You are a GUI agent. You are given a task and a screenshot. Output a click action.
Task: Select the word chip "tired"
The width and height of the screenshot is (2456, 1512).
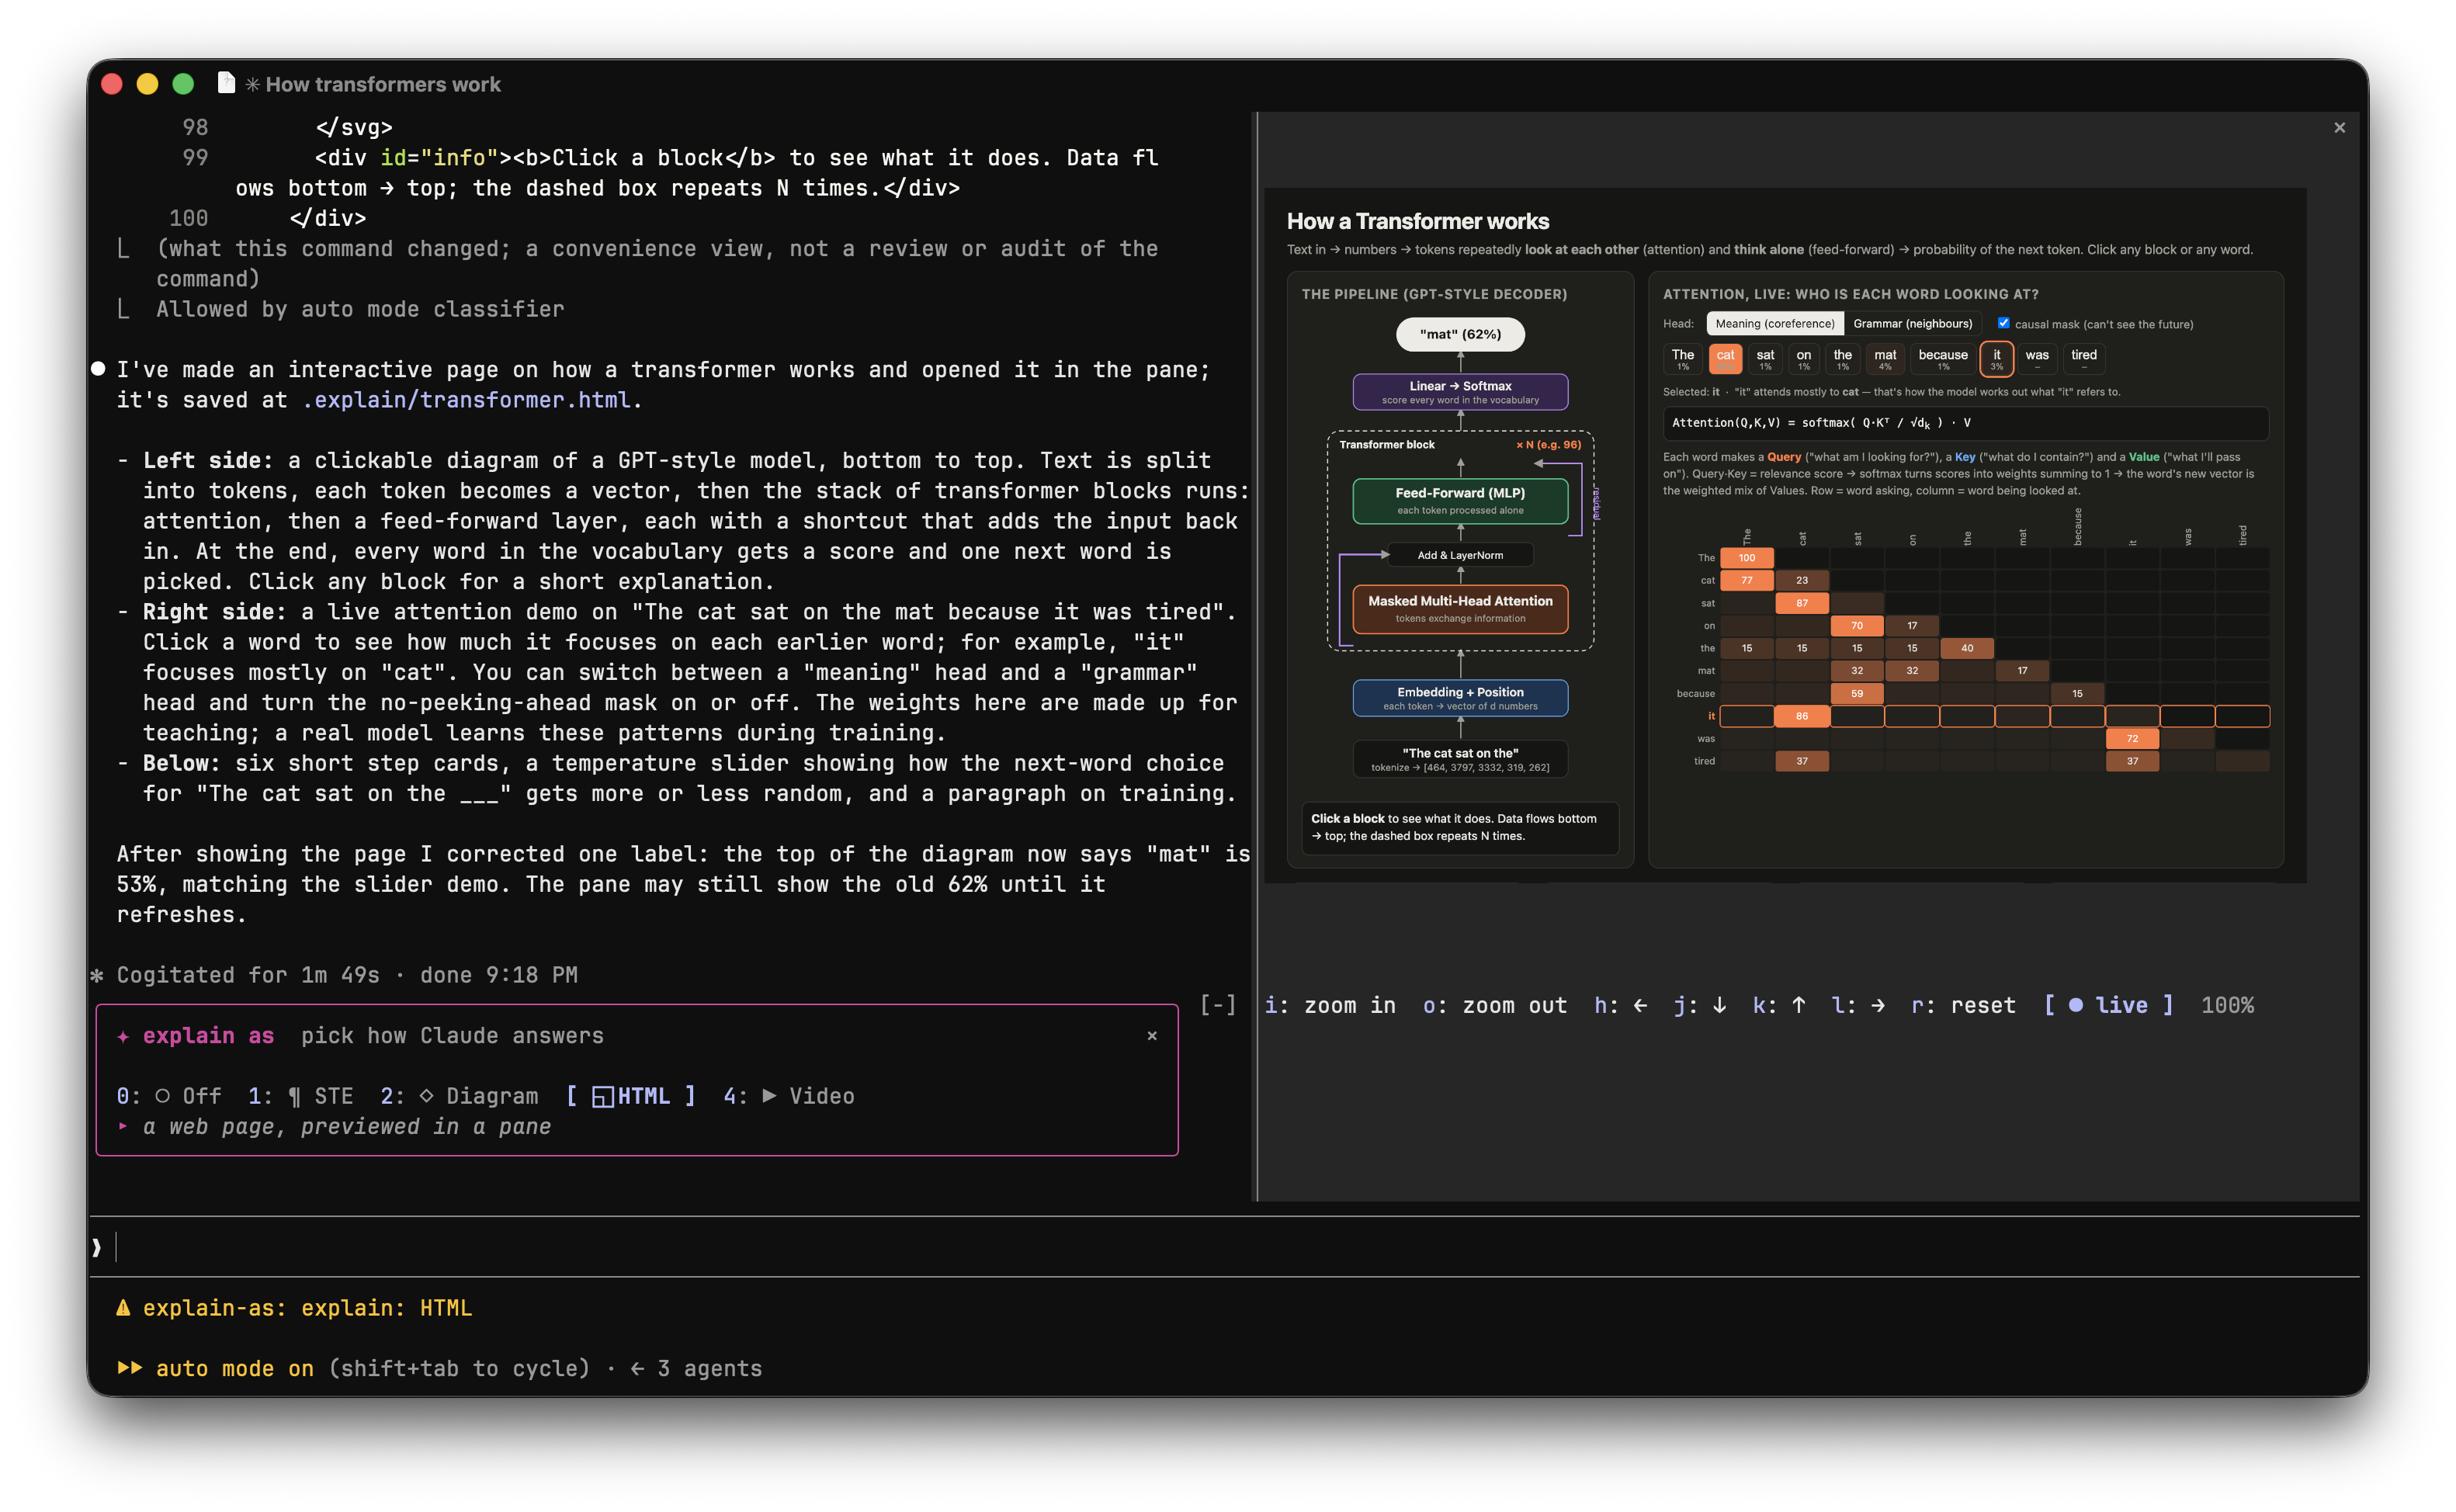coord(2084,359)
